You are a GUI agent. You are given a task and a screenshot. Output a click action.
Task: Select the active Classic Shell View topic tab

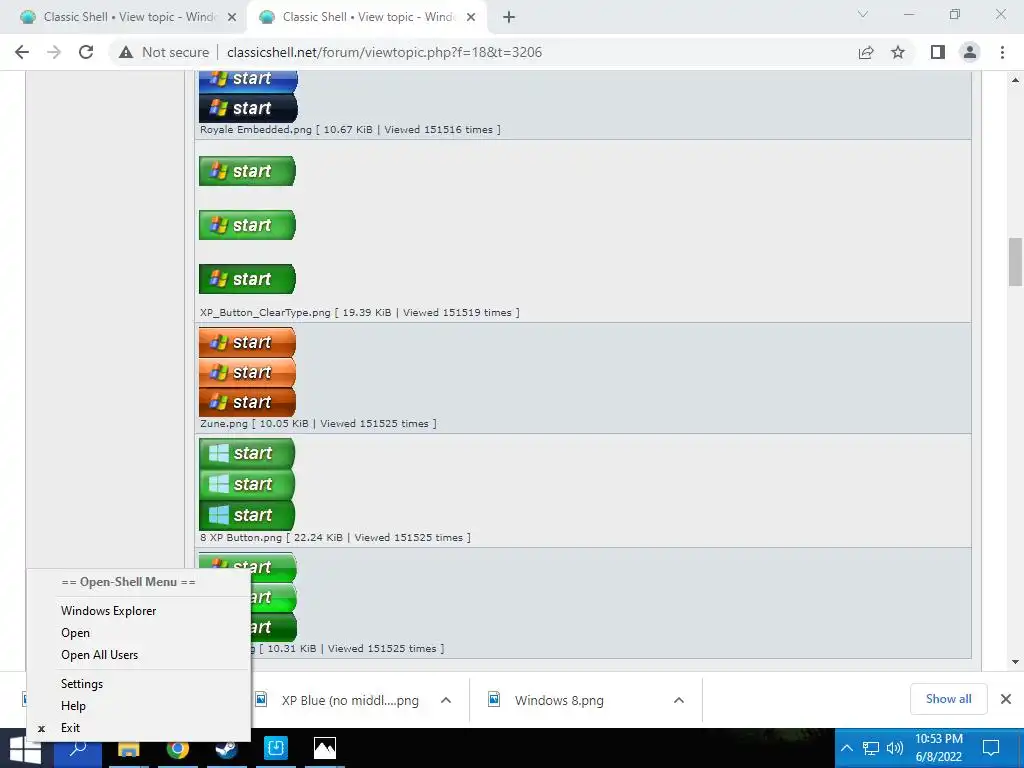[x=368, y=18]
